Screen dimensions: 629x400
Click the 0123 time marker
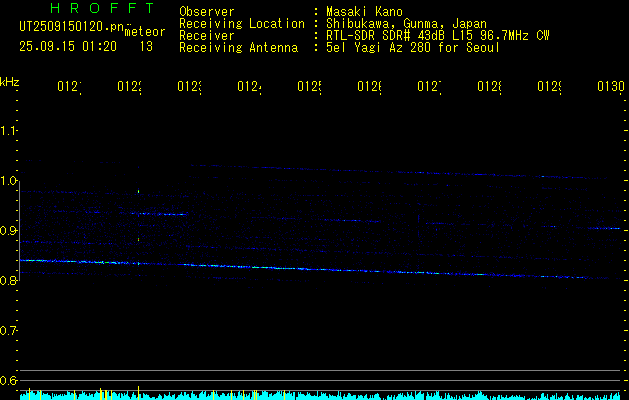pos(189,87)
